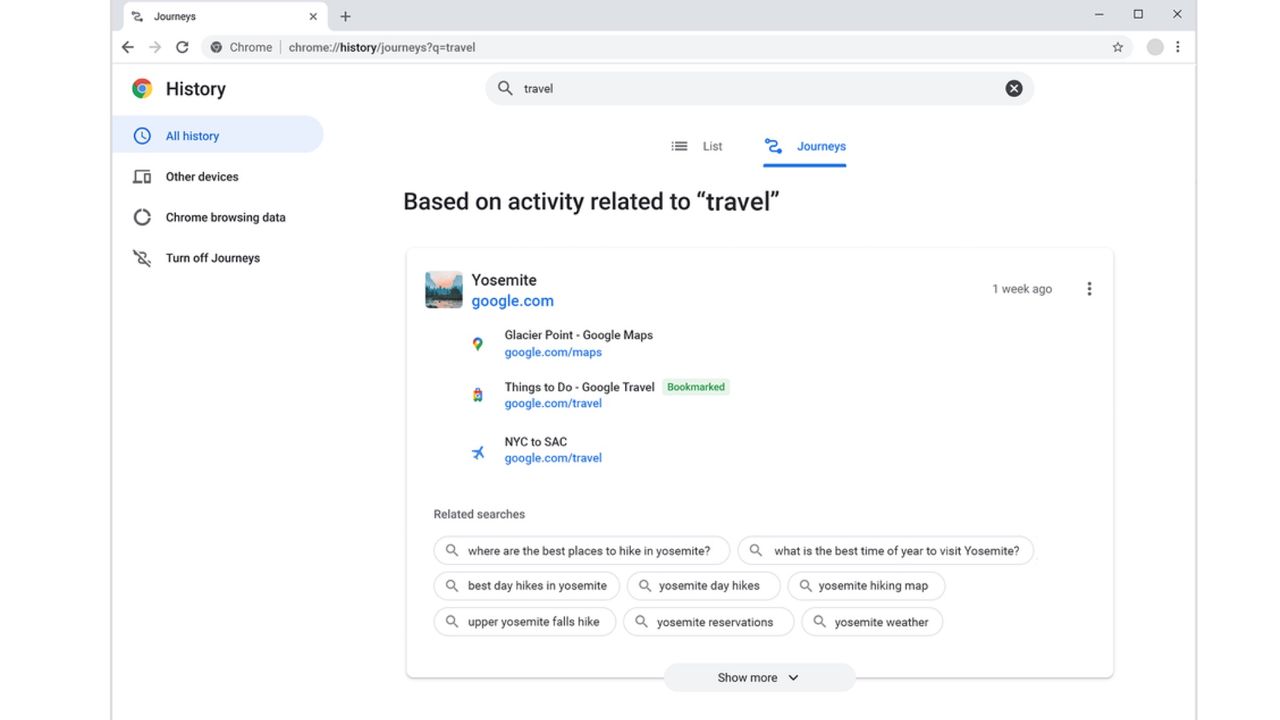Viewport: 1280px width, 720px height.
Task: Click the Yosemite journey thumbnail image
Action: (444, 290)
